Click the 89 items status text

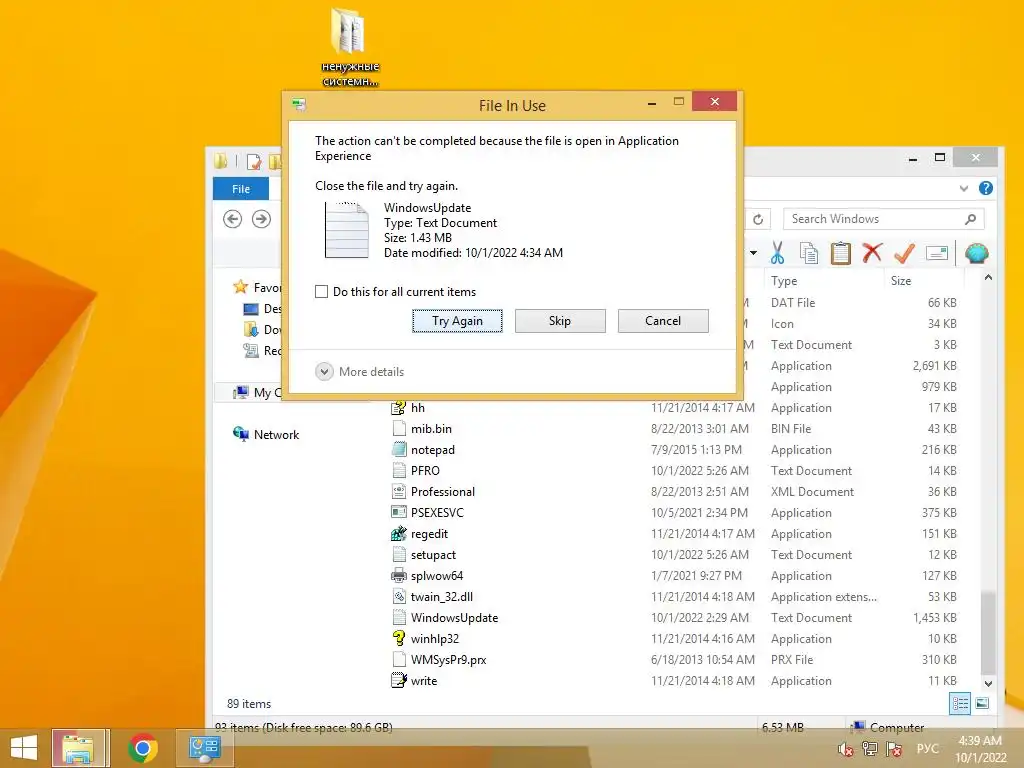[249, 703]
